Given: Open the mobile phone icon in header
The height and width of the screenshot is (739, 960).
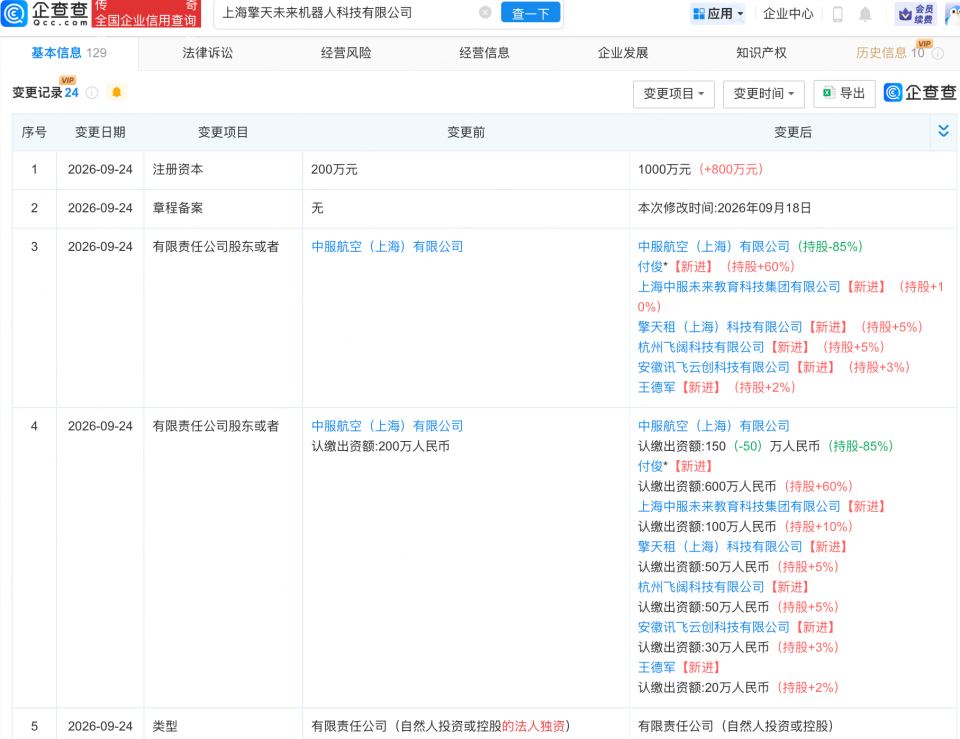Looking at the screenshot, I should tap(838, 13).
